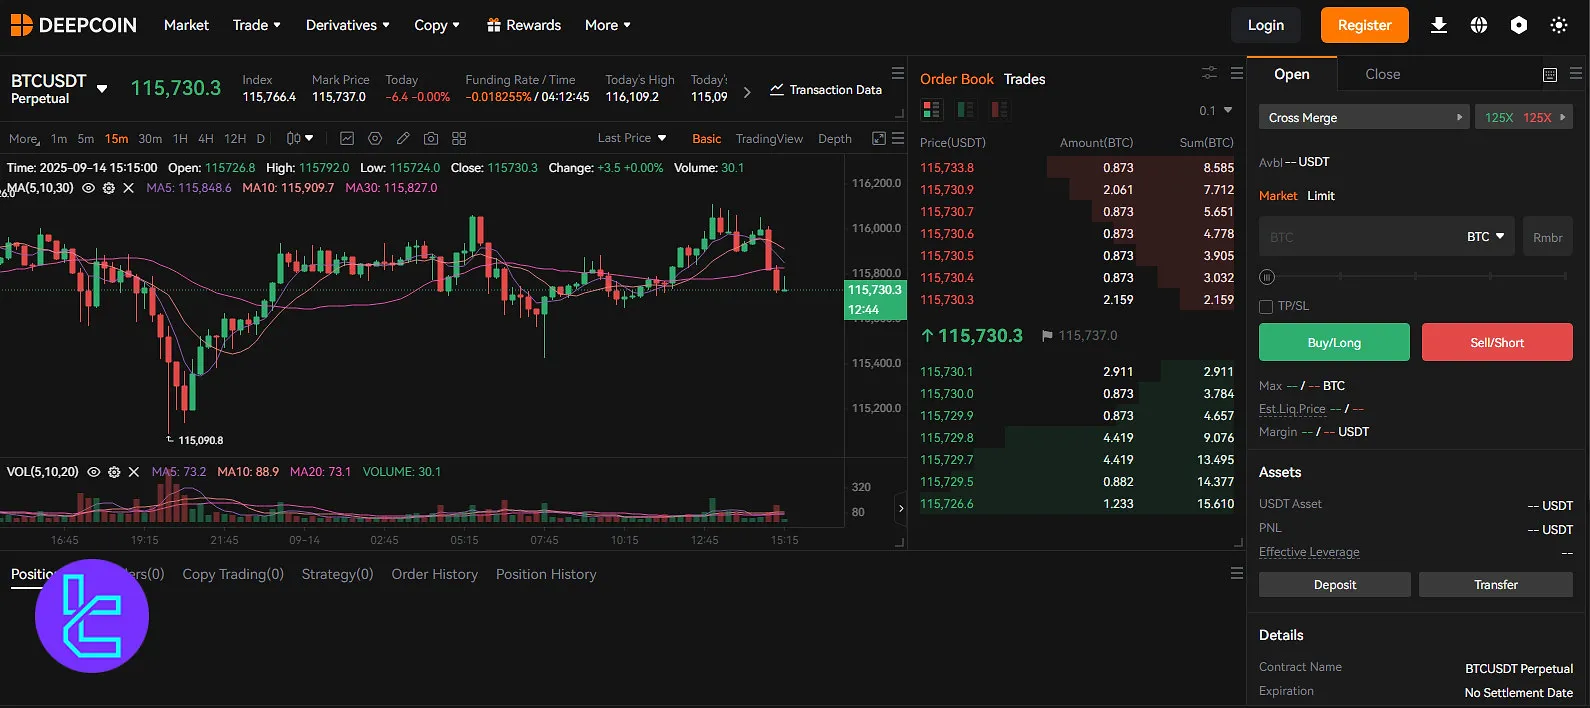Click the Register button
This screenshot has width=1590, height=708.
coord(1365,25)
